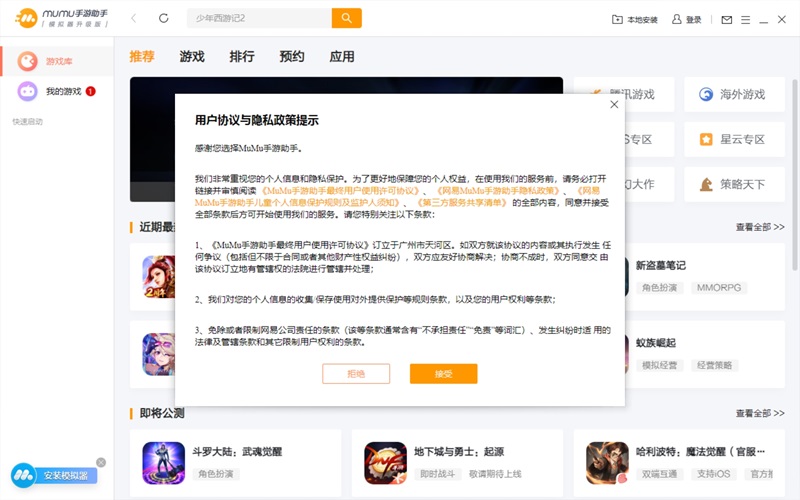Select 游戏库 in the sidebar

[57, 61]
